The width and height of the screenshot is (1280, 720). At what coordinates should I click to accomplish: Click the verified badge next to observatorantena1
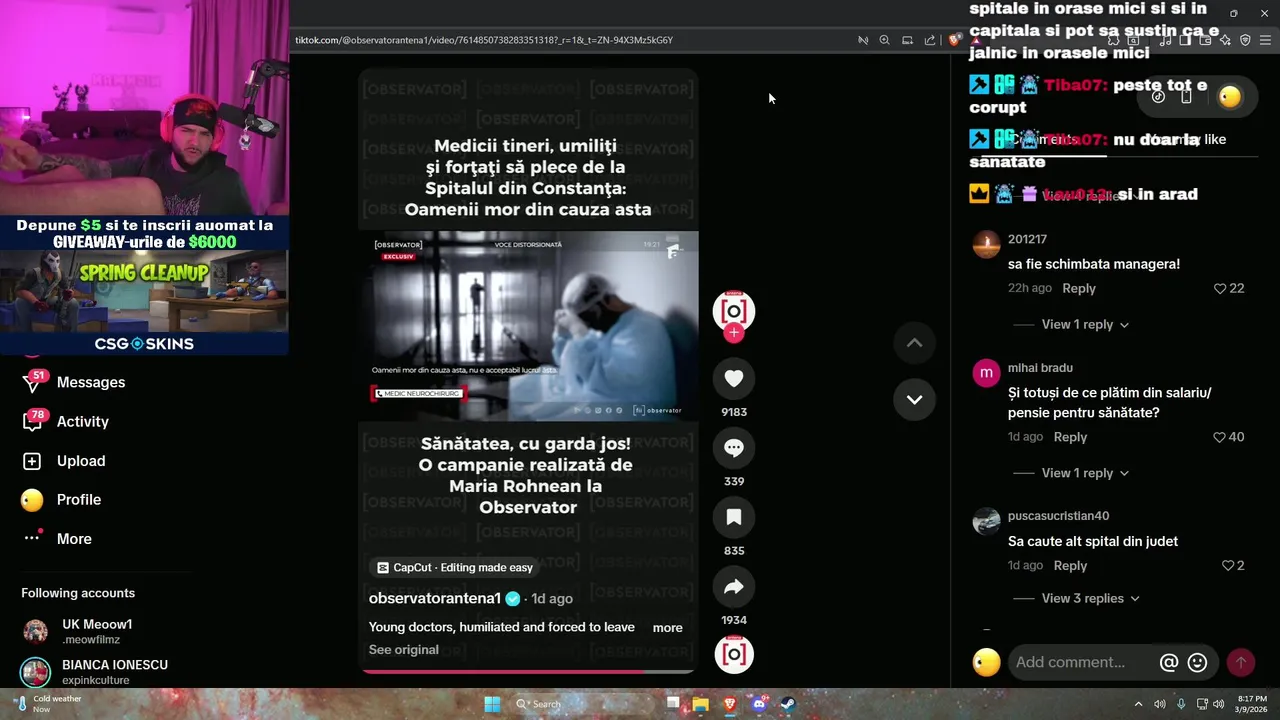(513, 599)
